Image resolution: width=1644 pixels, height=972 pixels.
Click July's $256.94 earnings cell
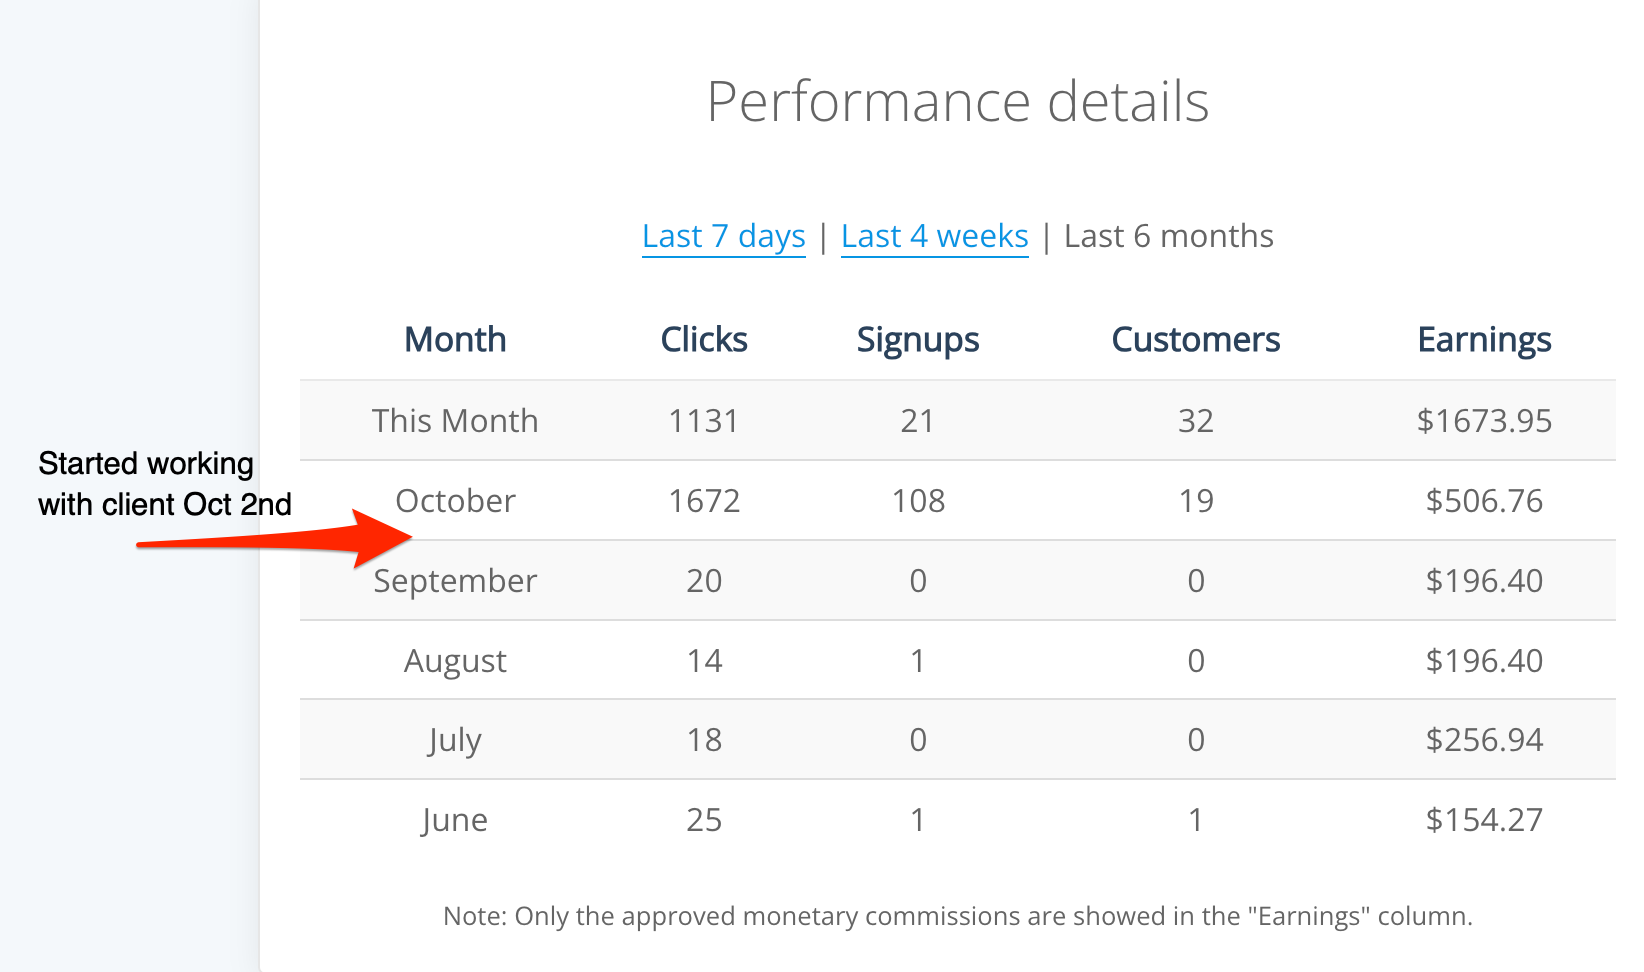[x=1484, y=740]
